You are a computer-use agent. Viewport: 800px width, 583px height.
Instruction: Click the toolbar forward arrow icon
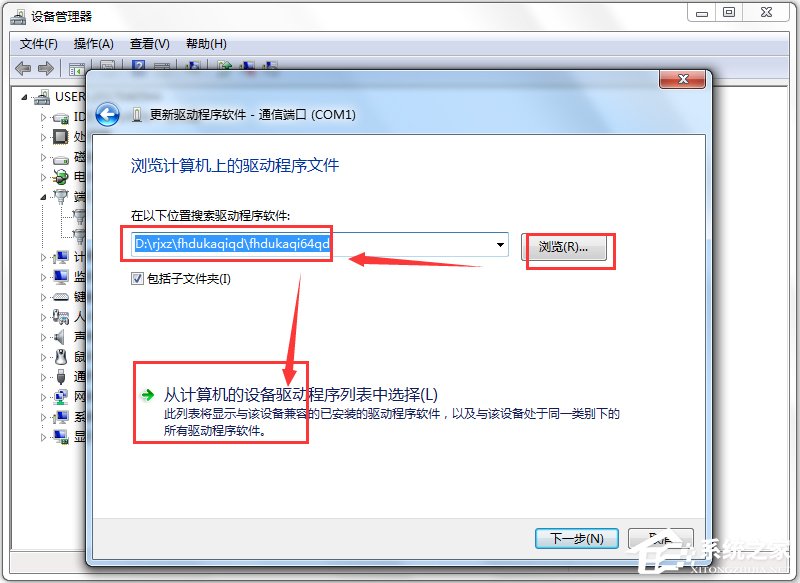pyautogui.click(x=46, y=68)
